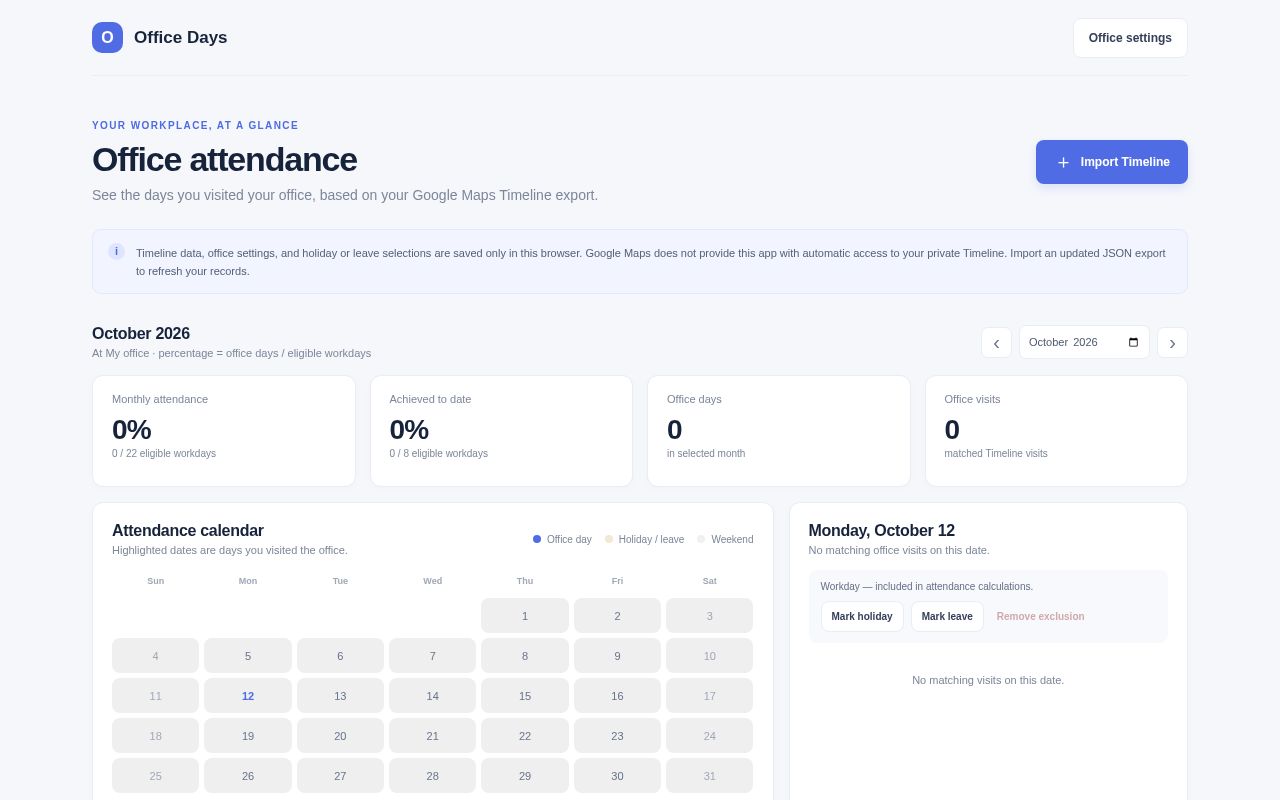Select day 7 in the calendar

pyautogui.click(x=433, y=656)
